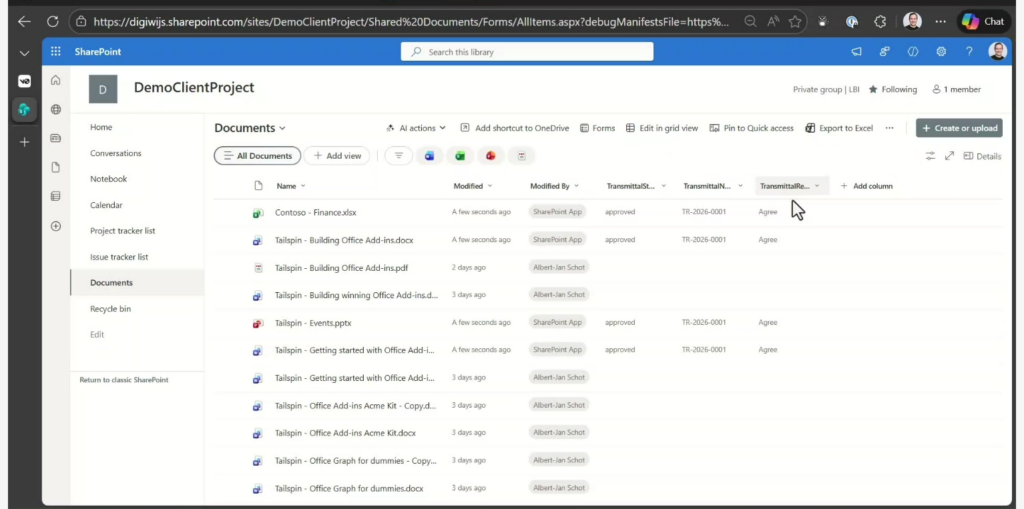Open the TransmittalSt... column header menu

click(636, 186)
